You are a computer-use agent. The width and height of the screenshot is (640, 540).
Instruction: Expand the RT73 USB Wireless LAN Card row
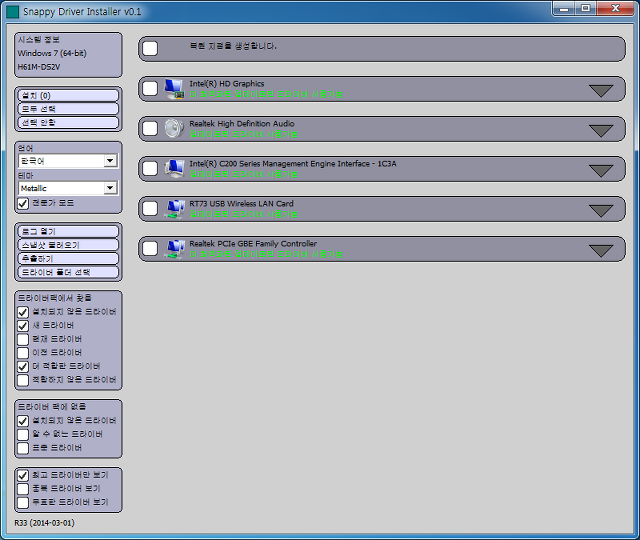[x=601, y=210]
